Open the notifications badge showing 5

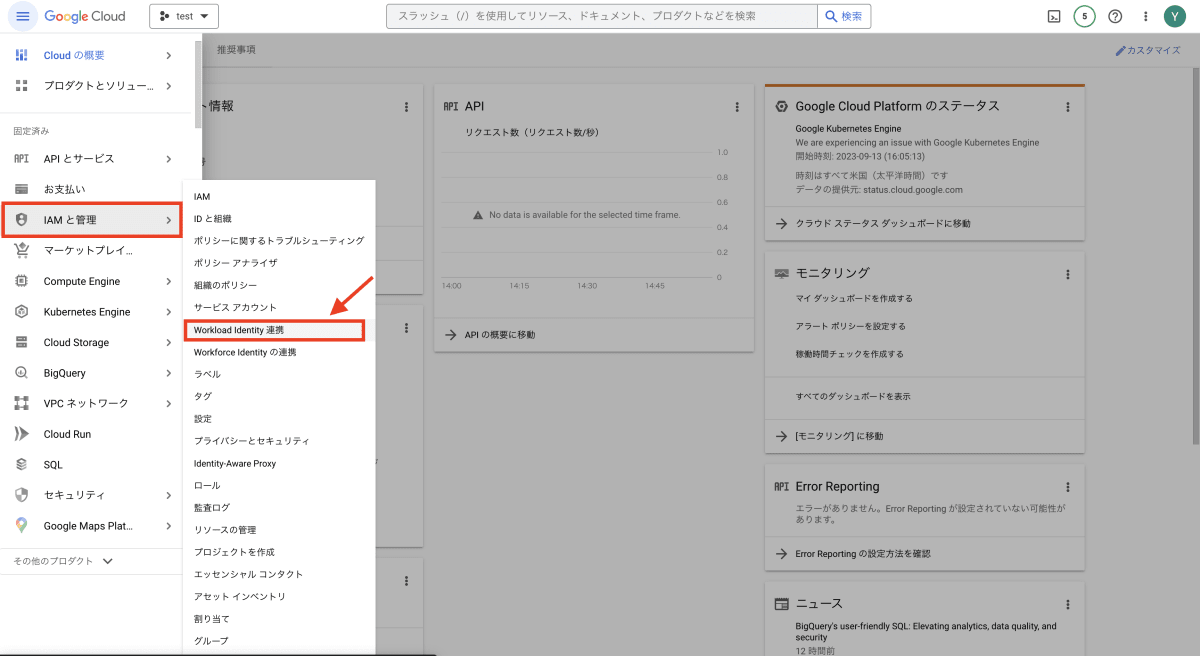[x=1084, y=16]
